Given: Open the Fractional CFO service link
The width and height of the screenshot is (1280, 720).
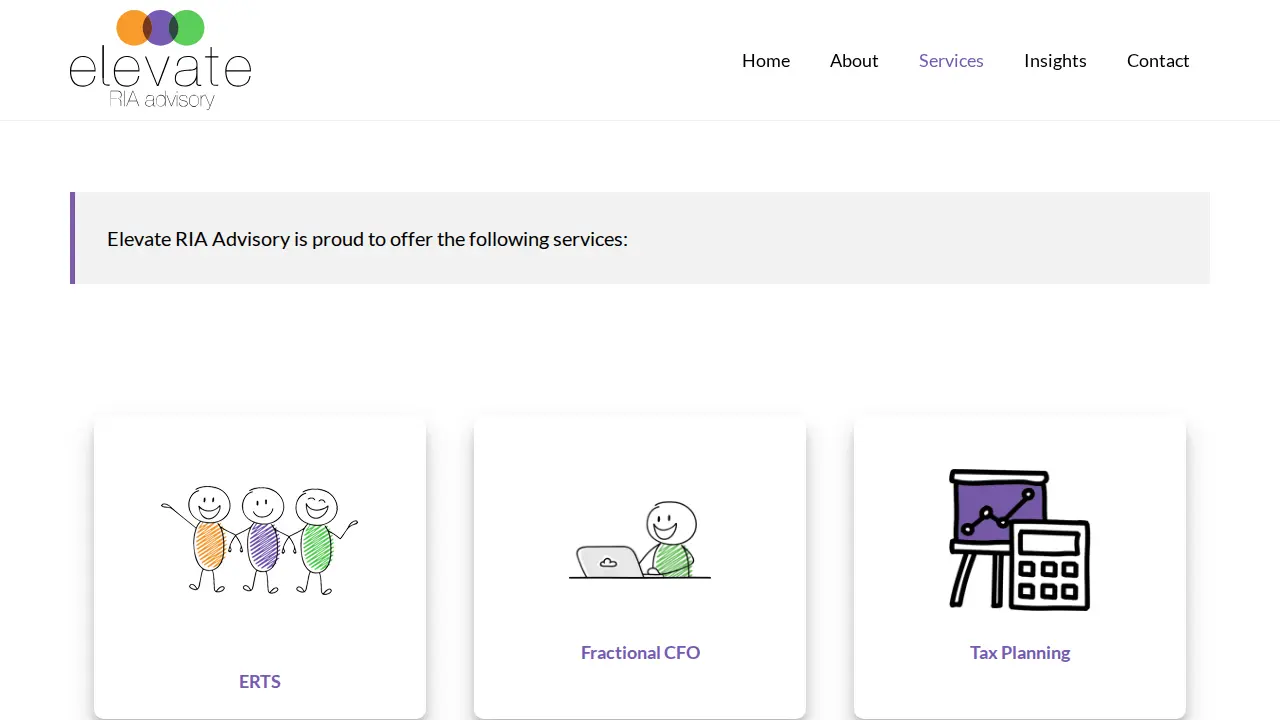Looking at the screenshot, I should [x=640, y=653].
